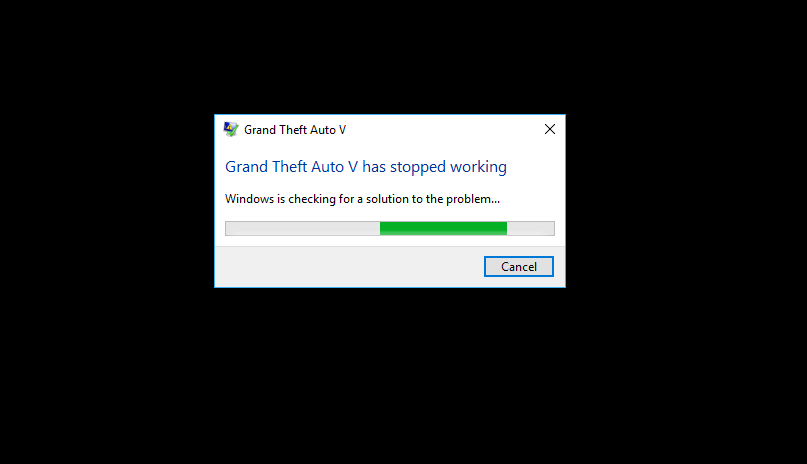Viewport: 807px width, 464px height.
Task: Close the Grand Theft Auto V error dialog
Action: click(x=550, y=129)
